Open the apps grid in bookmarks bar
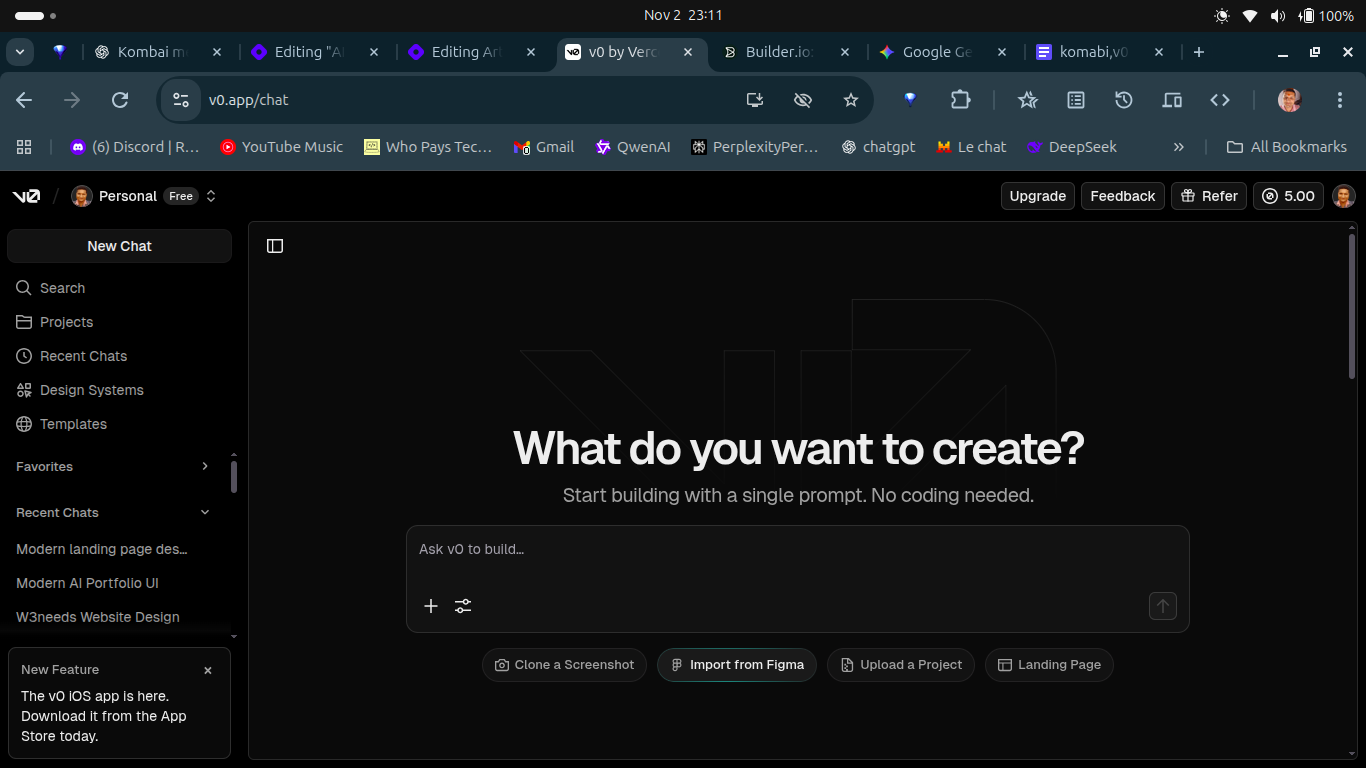This screenshot has width=1366, height=768. 25,147
